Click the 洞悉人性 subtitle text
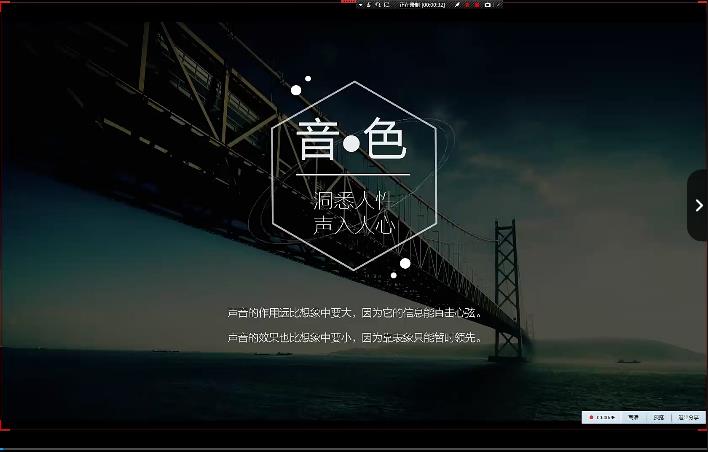708x452 pixels. (352, 200)
